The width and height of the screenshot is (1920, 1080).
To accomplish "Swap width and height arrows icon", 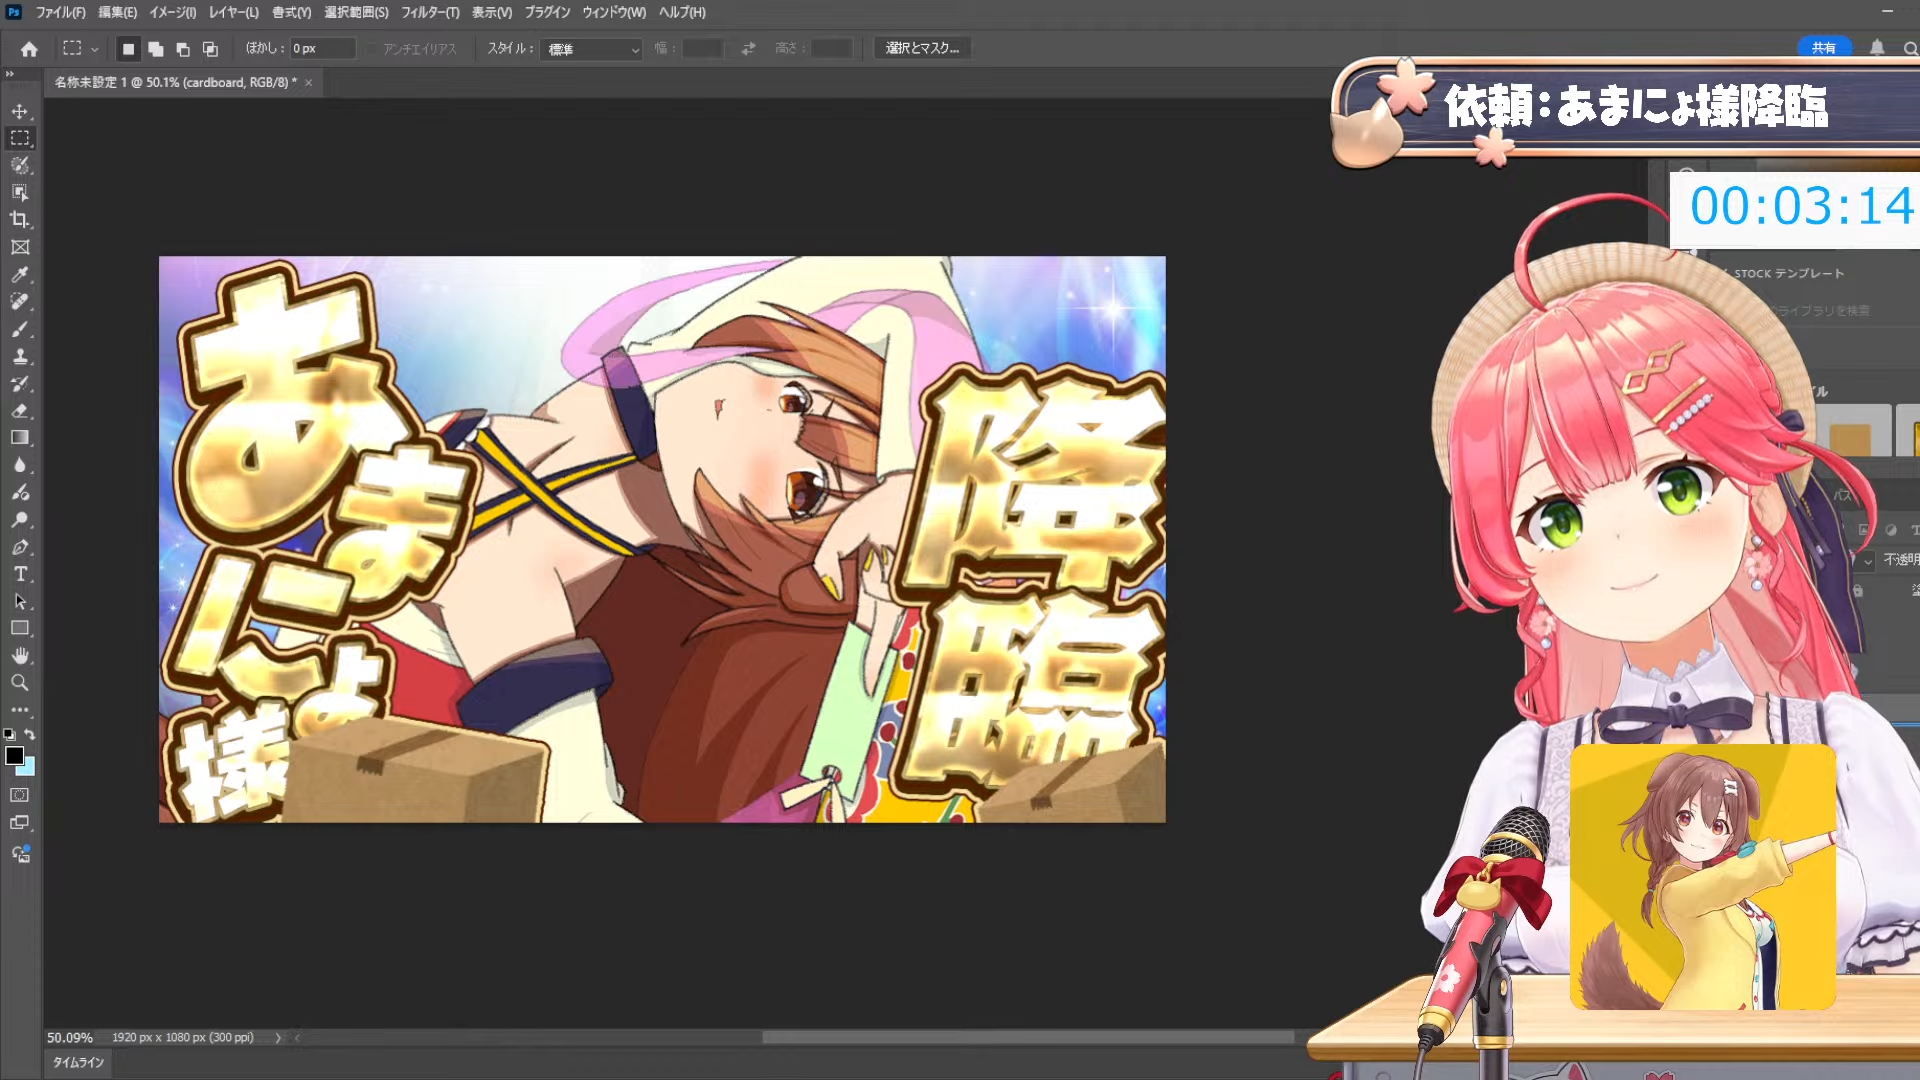I will point(748,48).
